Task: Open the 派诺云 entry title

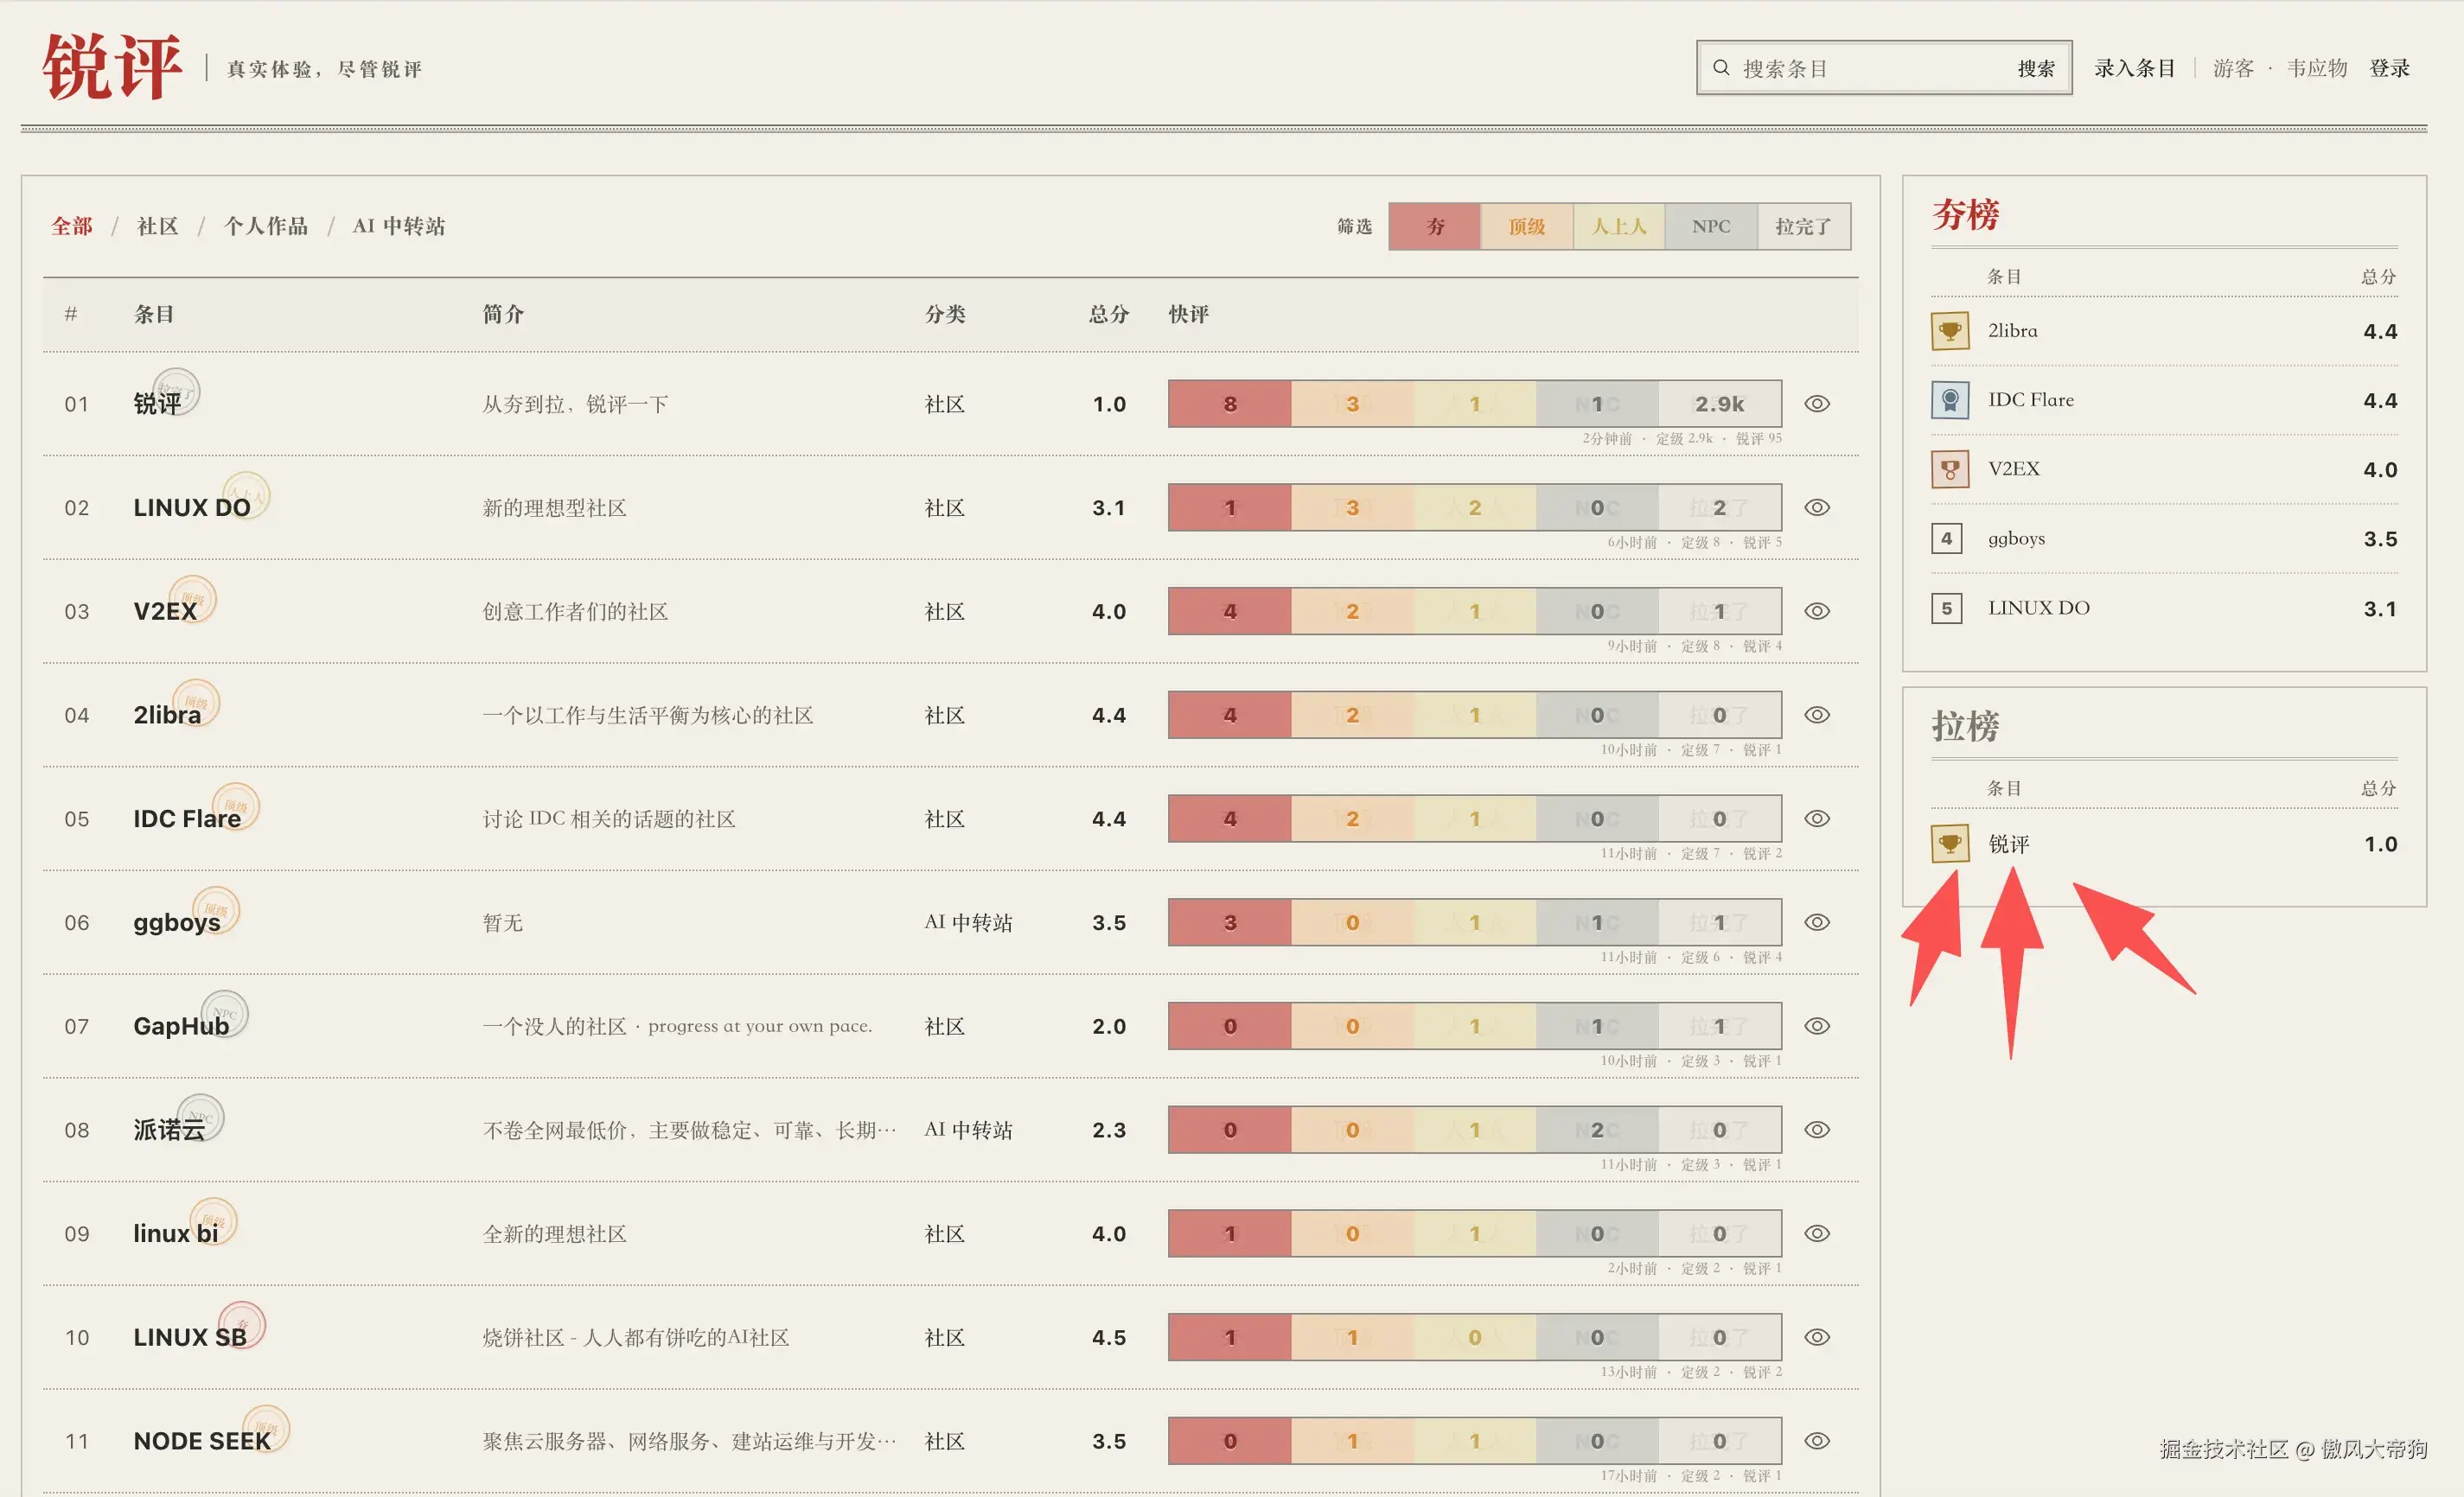Action: click(x=169, y=1130)
